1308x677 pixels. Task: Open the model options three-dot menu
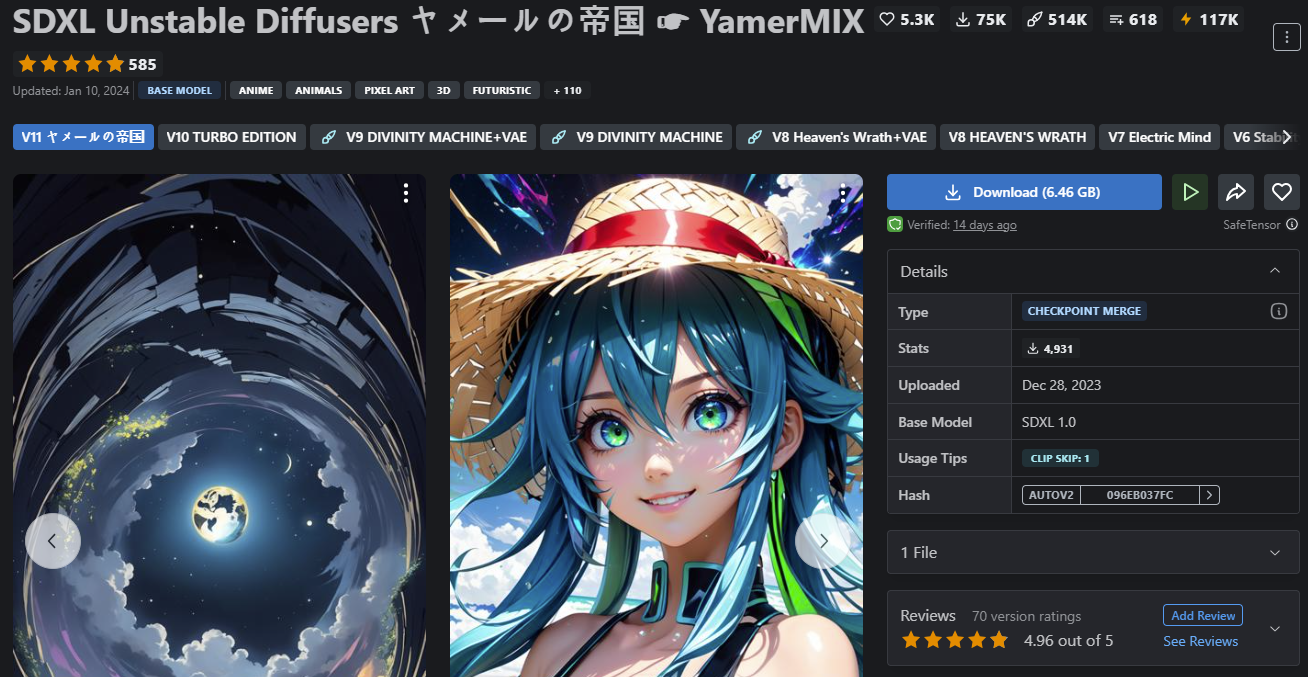[1286, 38]
